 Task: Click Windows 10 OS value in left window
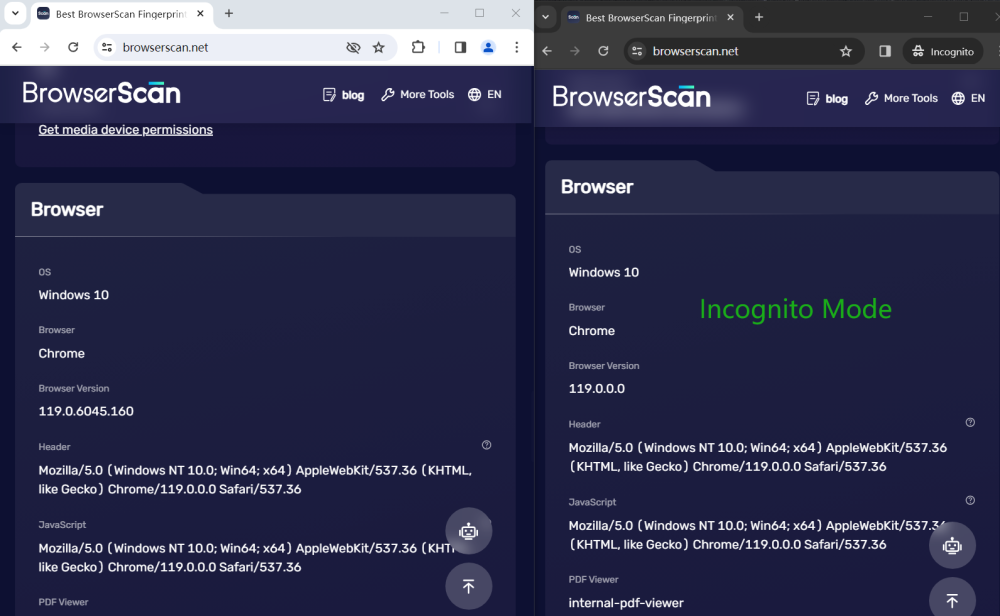73,295
